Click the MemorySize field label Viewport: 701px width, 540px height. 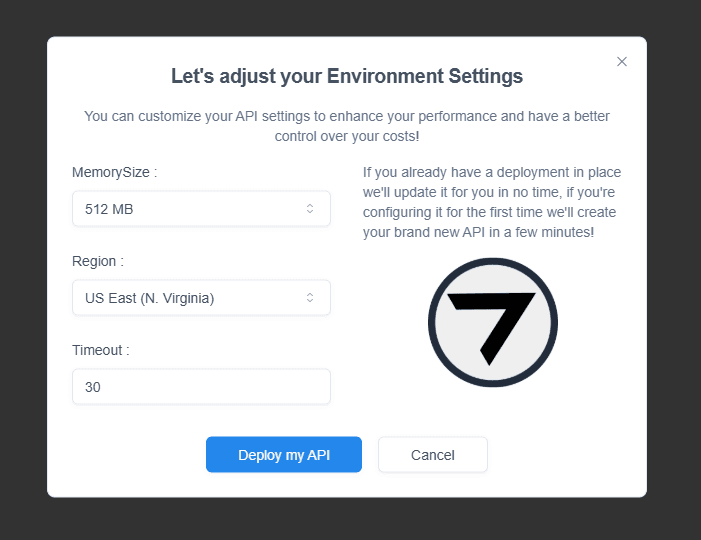point(114,172)
